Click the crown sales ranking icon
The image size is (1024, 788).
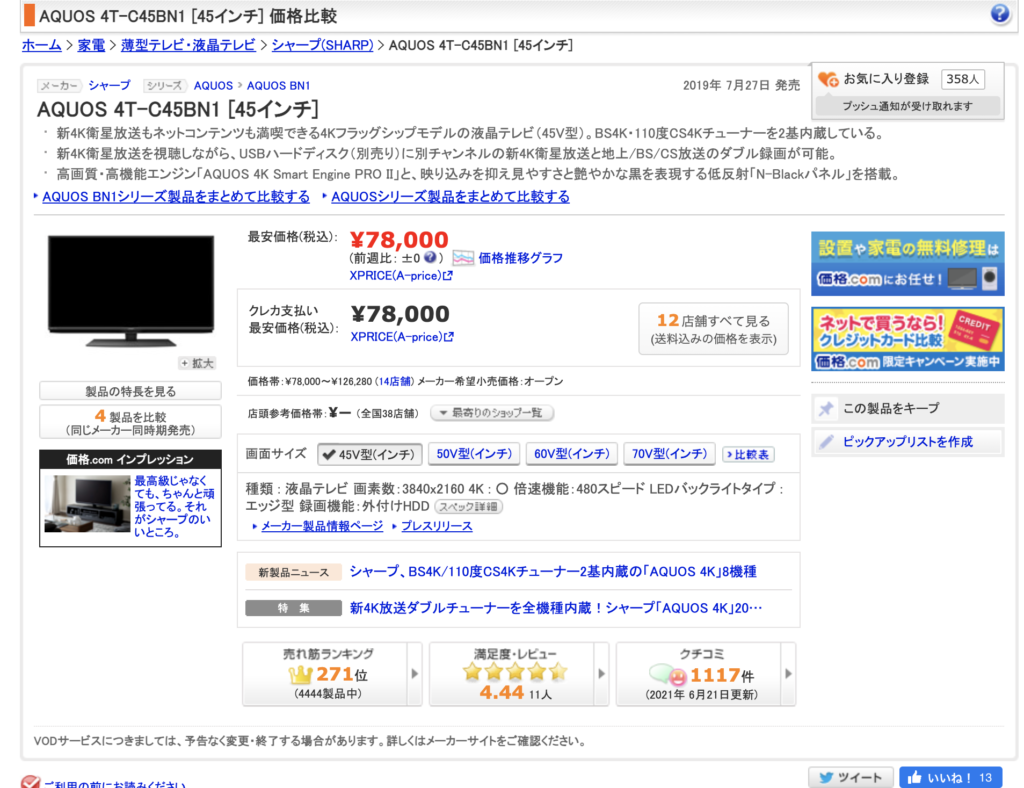point(302,675)
